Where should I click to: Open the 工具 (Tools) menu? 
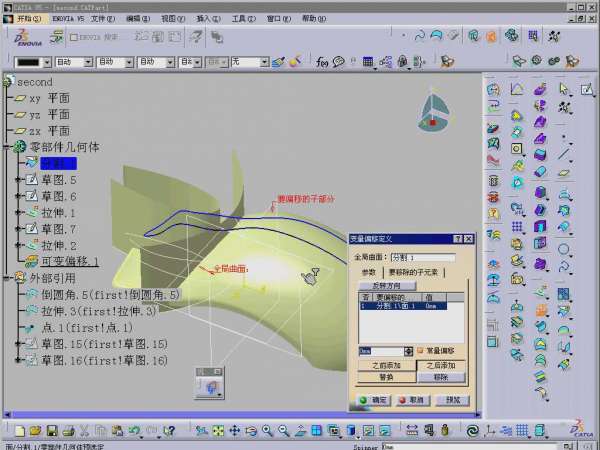[x=244, y=18]
